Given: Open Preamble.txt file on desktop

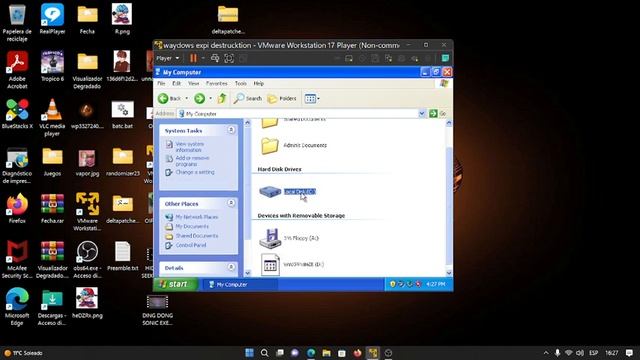Looking at the screenshot, I should (x=122, y=256).
